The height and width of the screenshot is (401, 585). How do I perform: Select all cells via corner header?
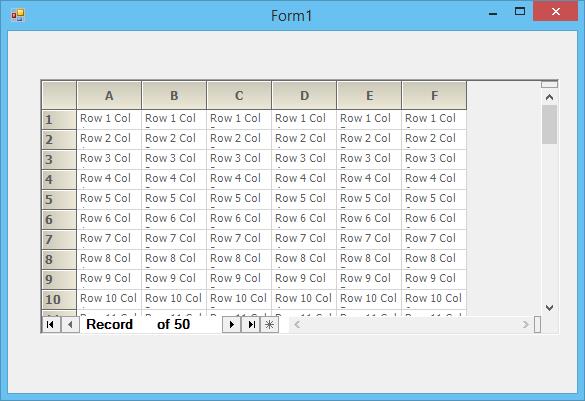pyautogui.click(x=59, y=95)
